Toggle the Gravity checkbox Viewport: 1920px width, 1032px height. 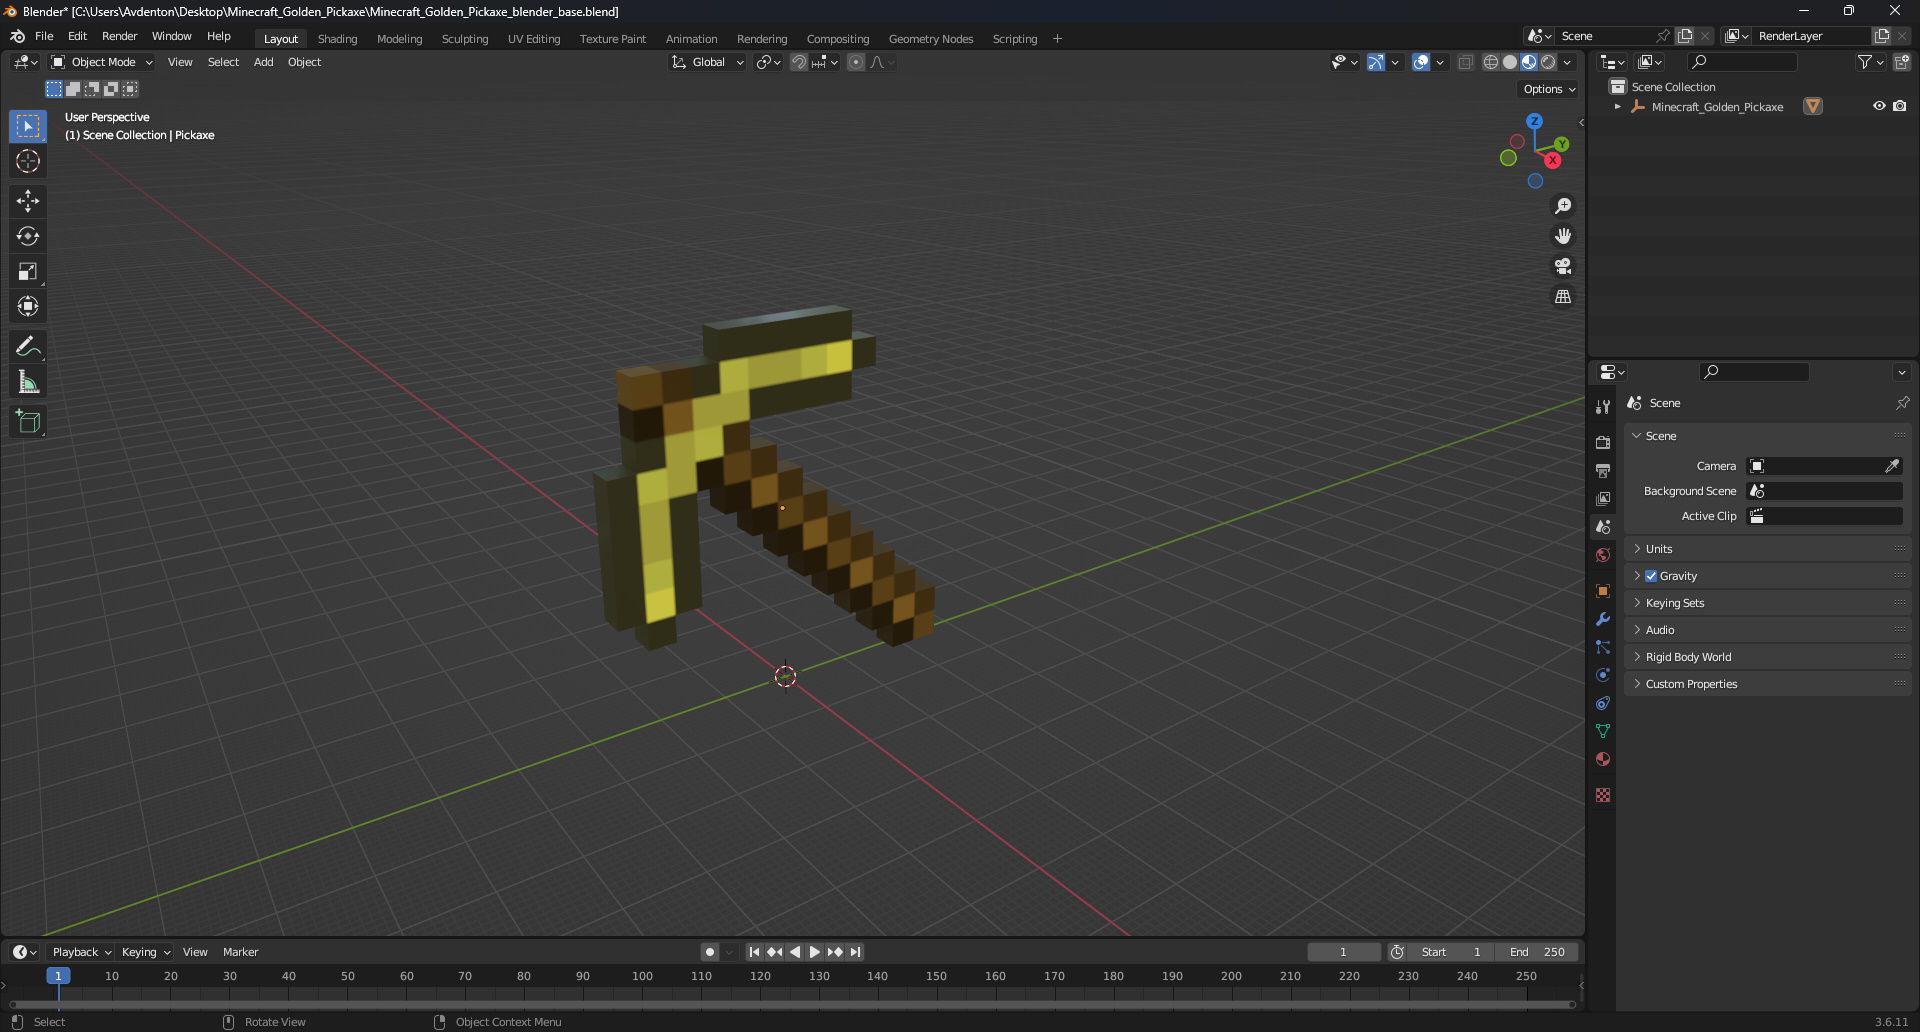(x=1651, y=576)
